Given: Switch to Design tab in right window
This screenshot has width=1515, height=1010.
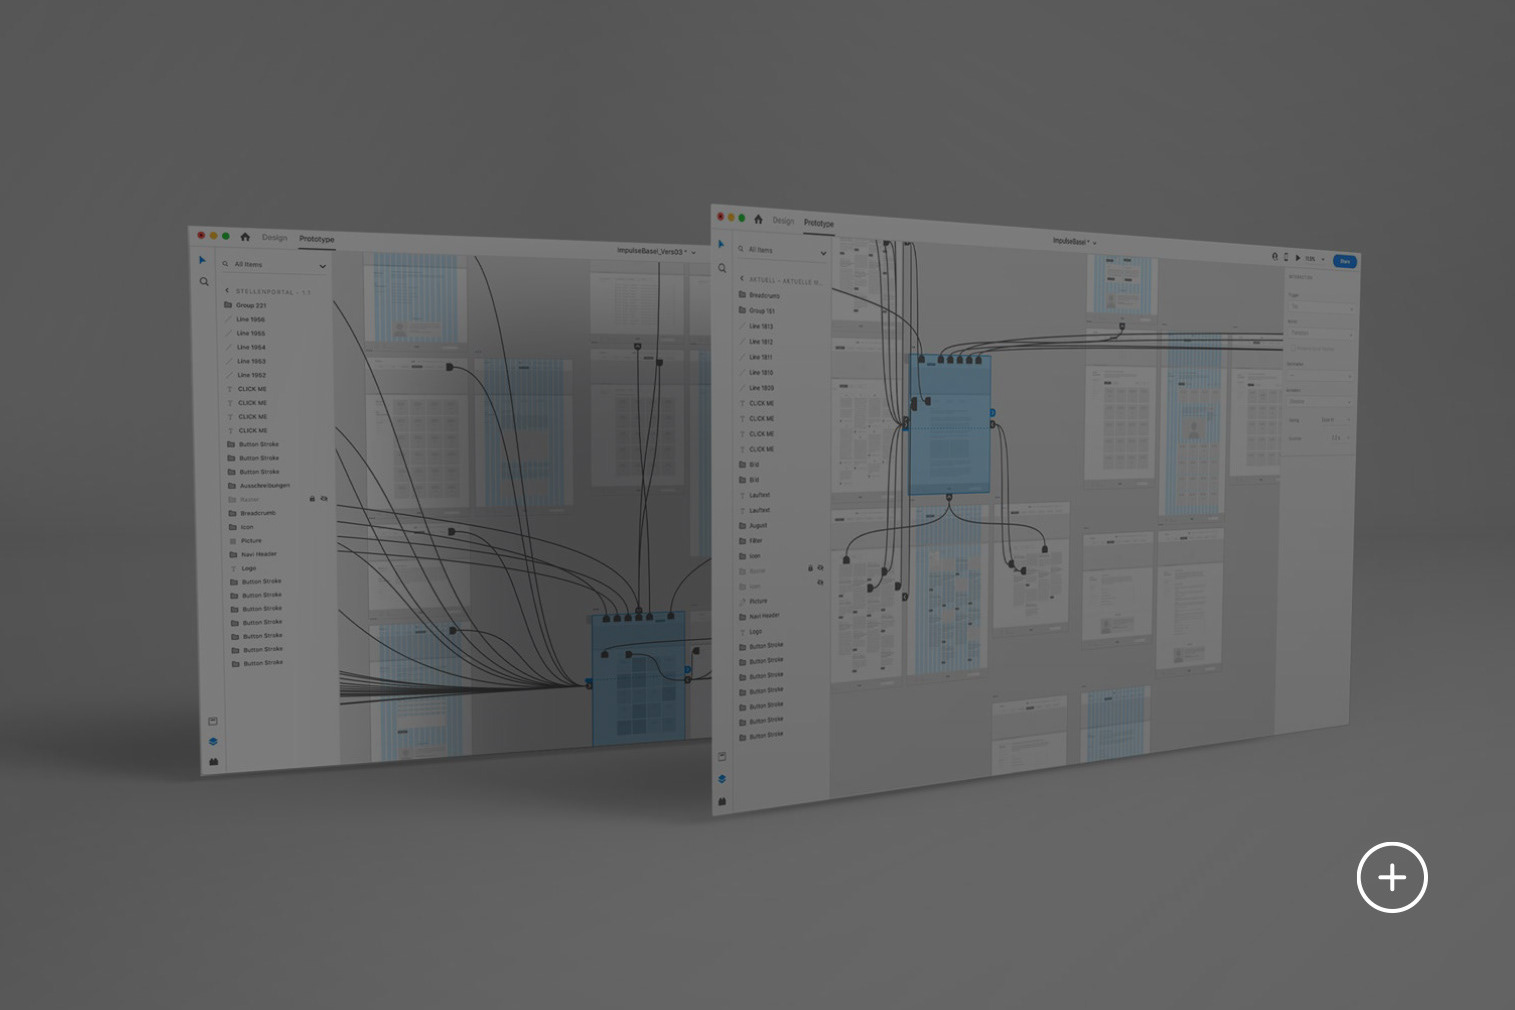Looking at the screenshot, I should pos(783,221).
